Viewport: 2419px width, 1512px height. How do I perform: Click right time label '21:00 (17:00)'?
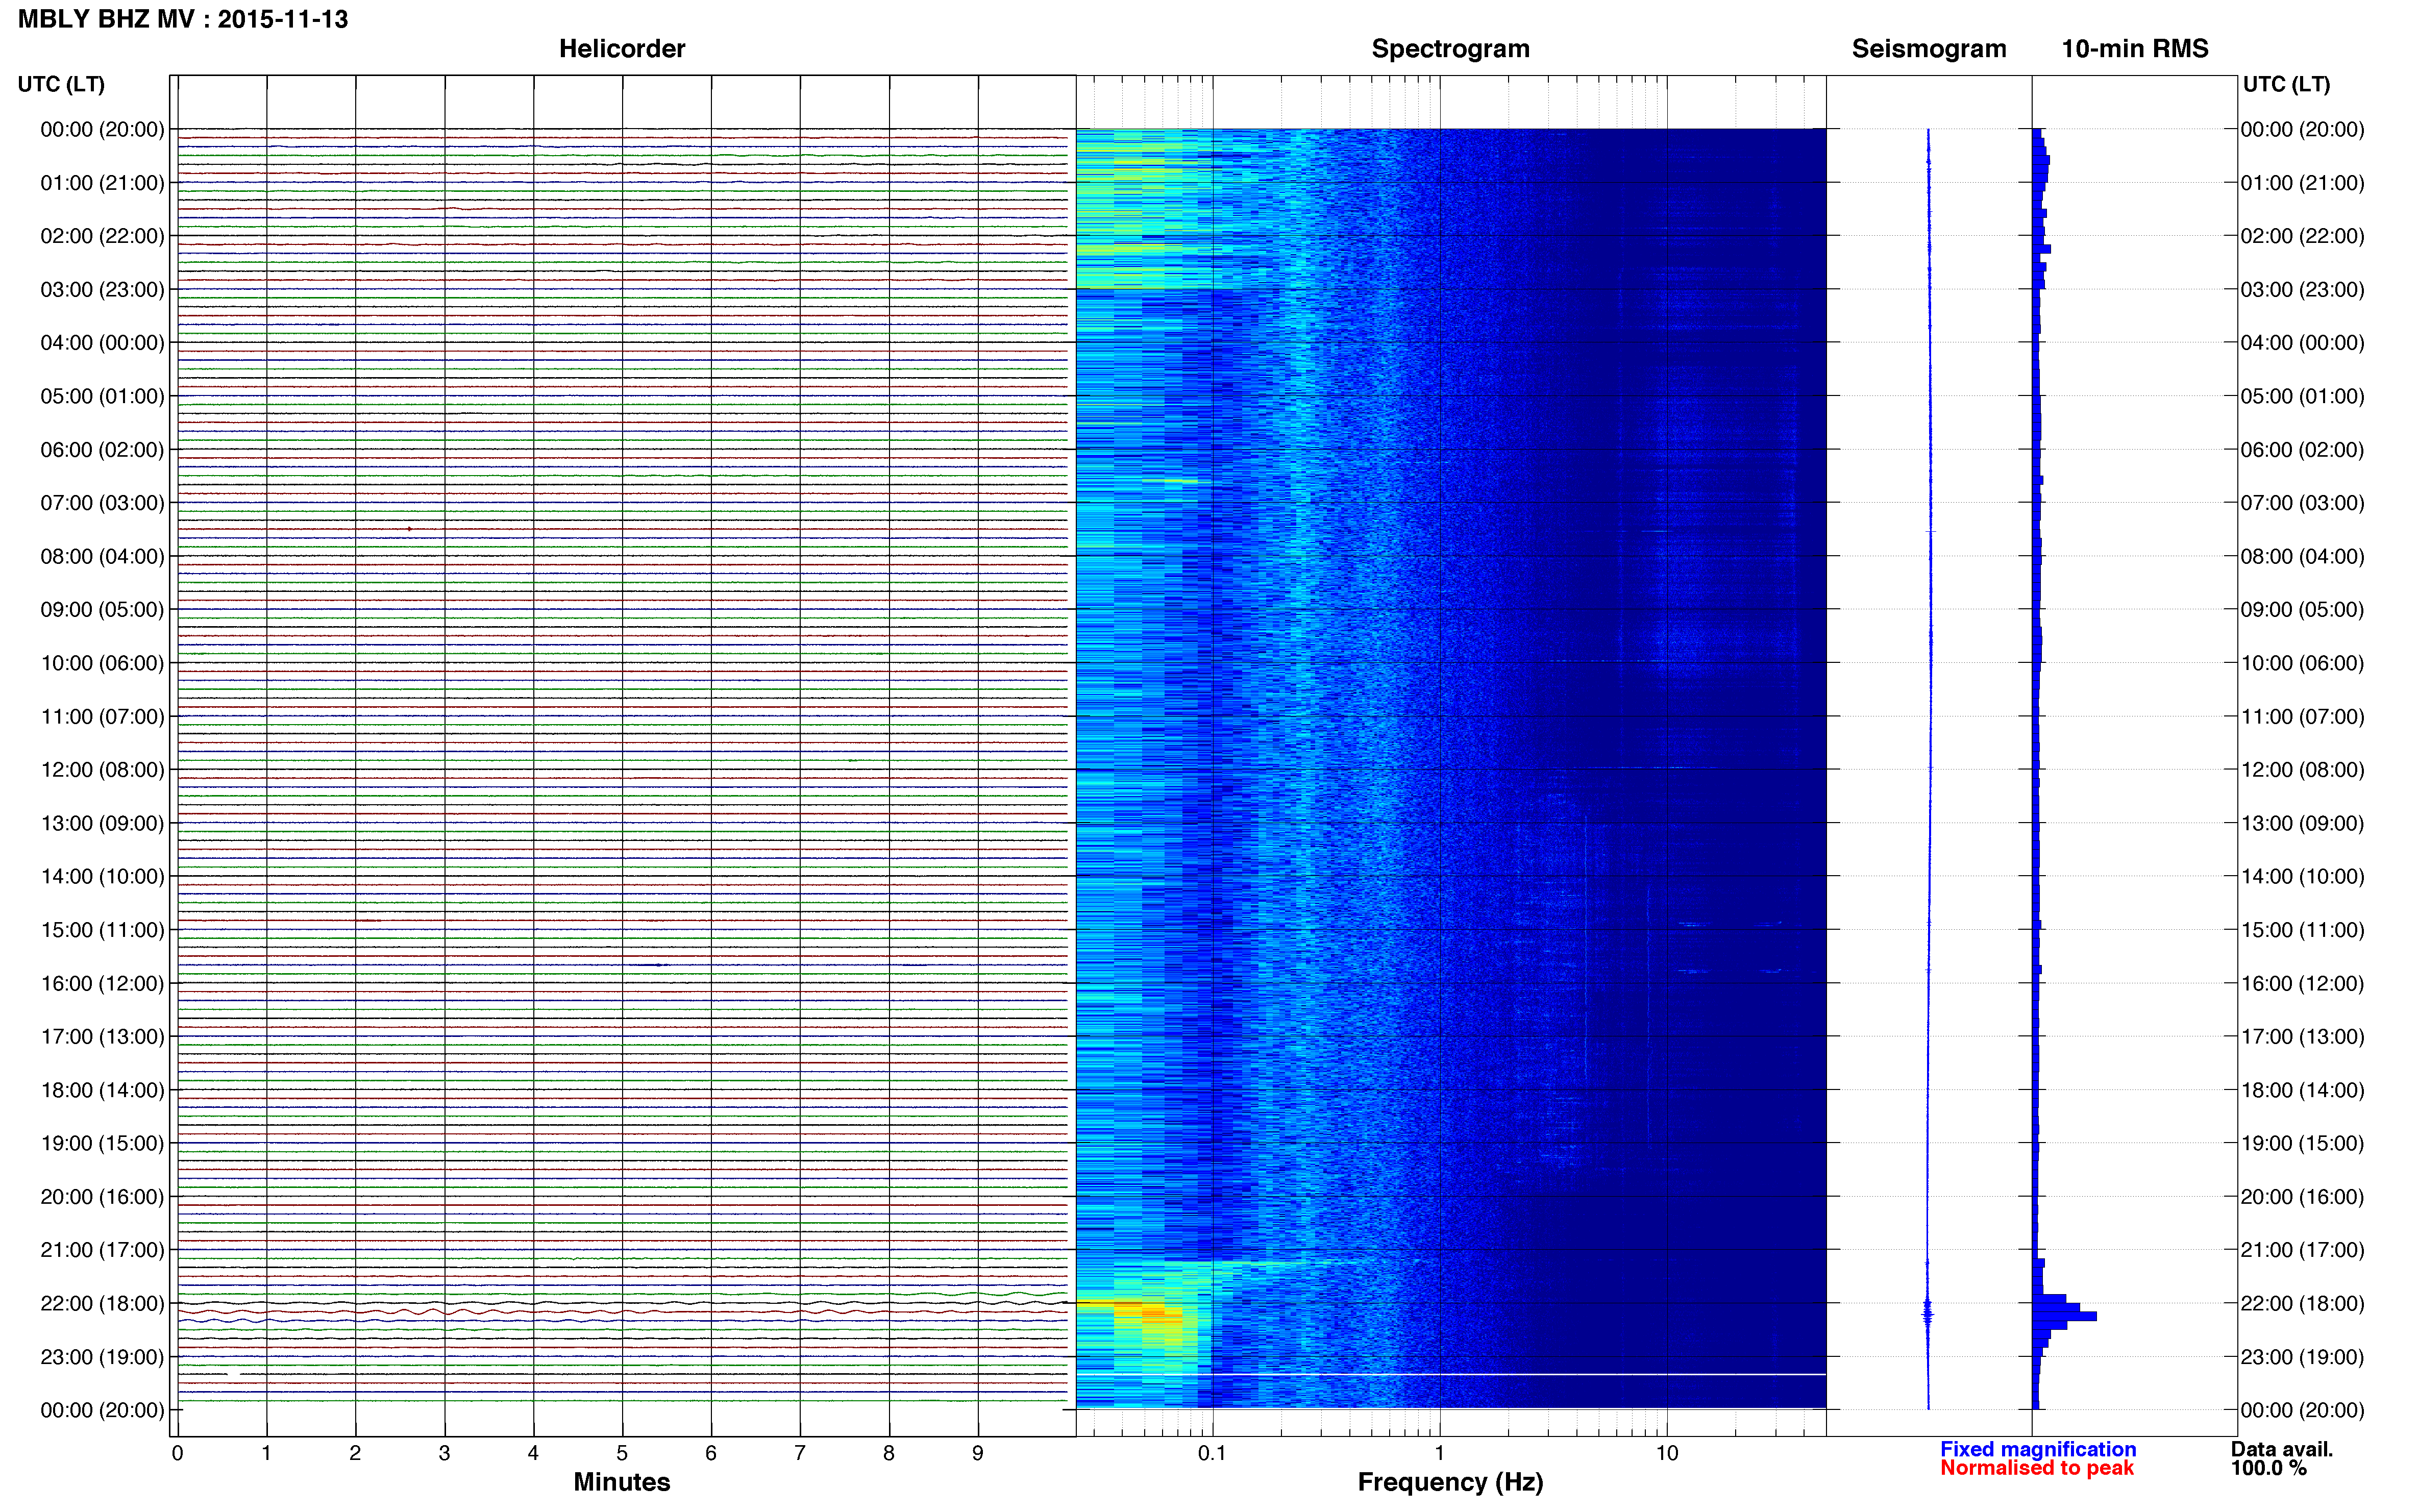(x=2302, y=1250)
